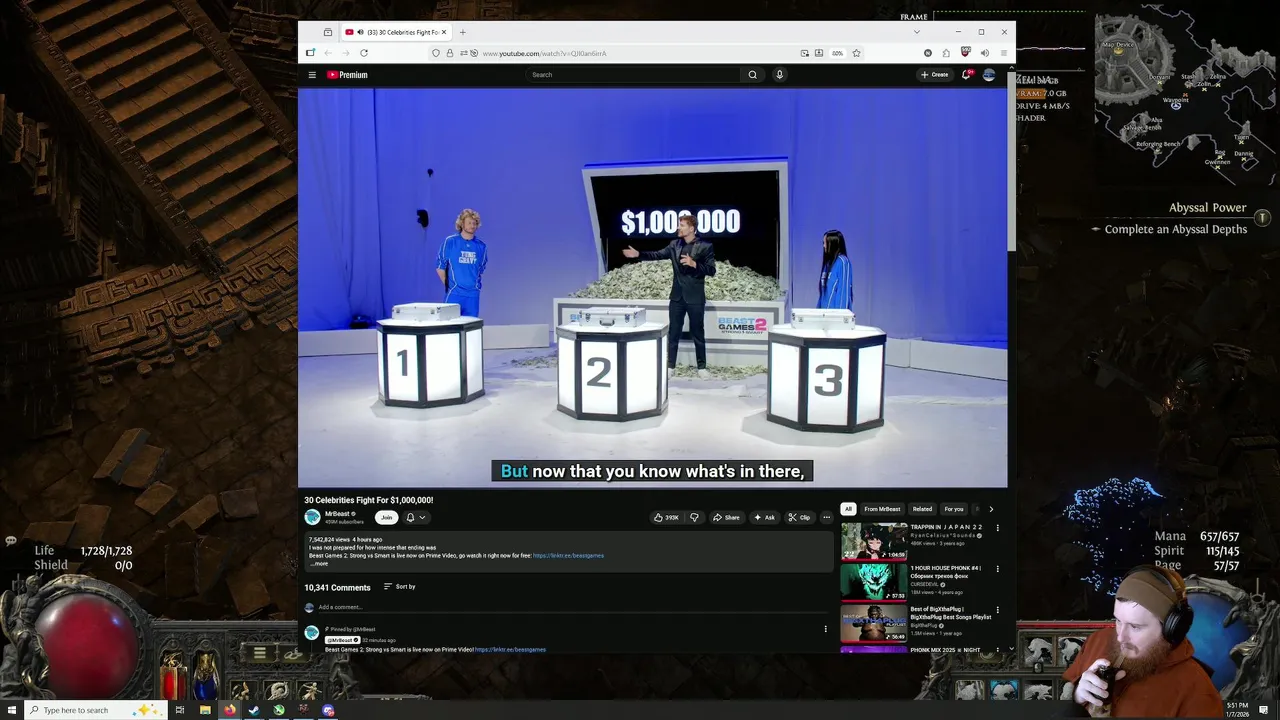Viewport: 1280px width, 720px height.
Task: Open Best of BigXthaPlug video thumbnail
Action: pyautogui.click(x=874, y=623)
